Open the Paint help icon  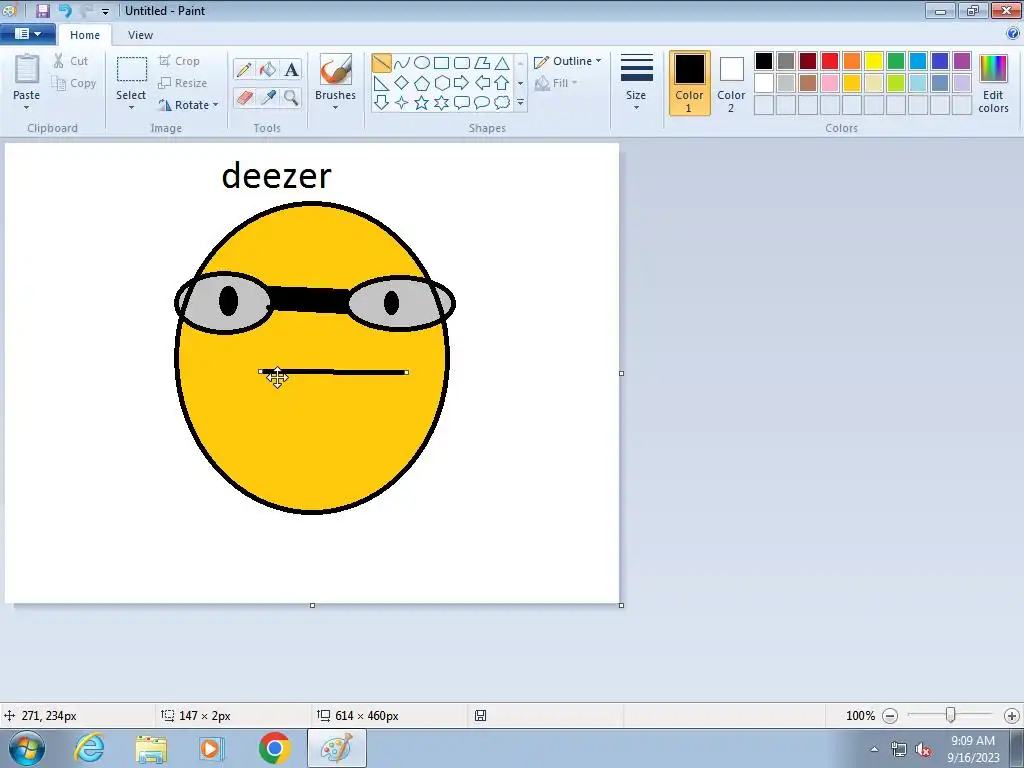coord(1013,34)
